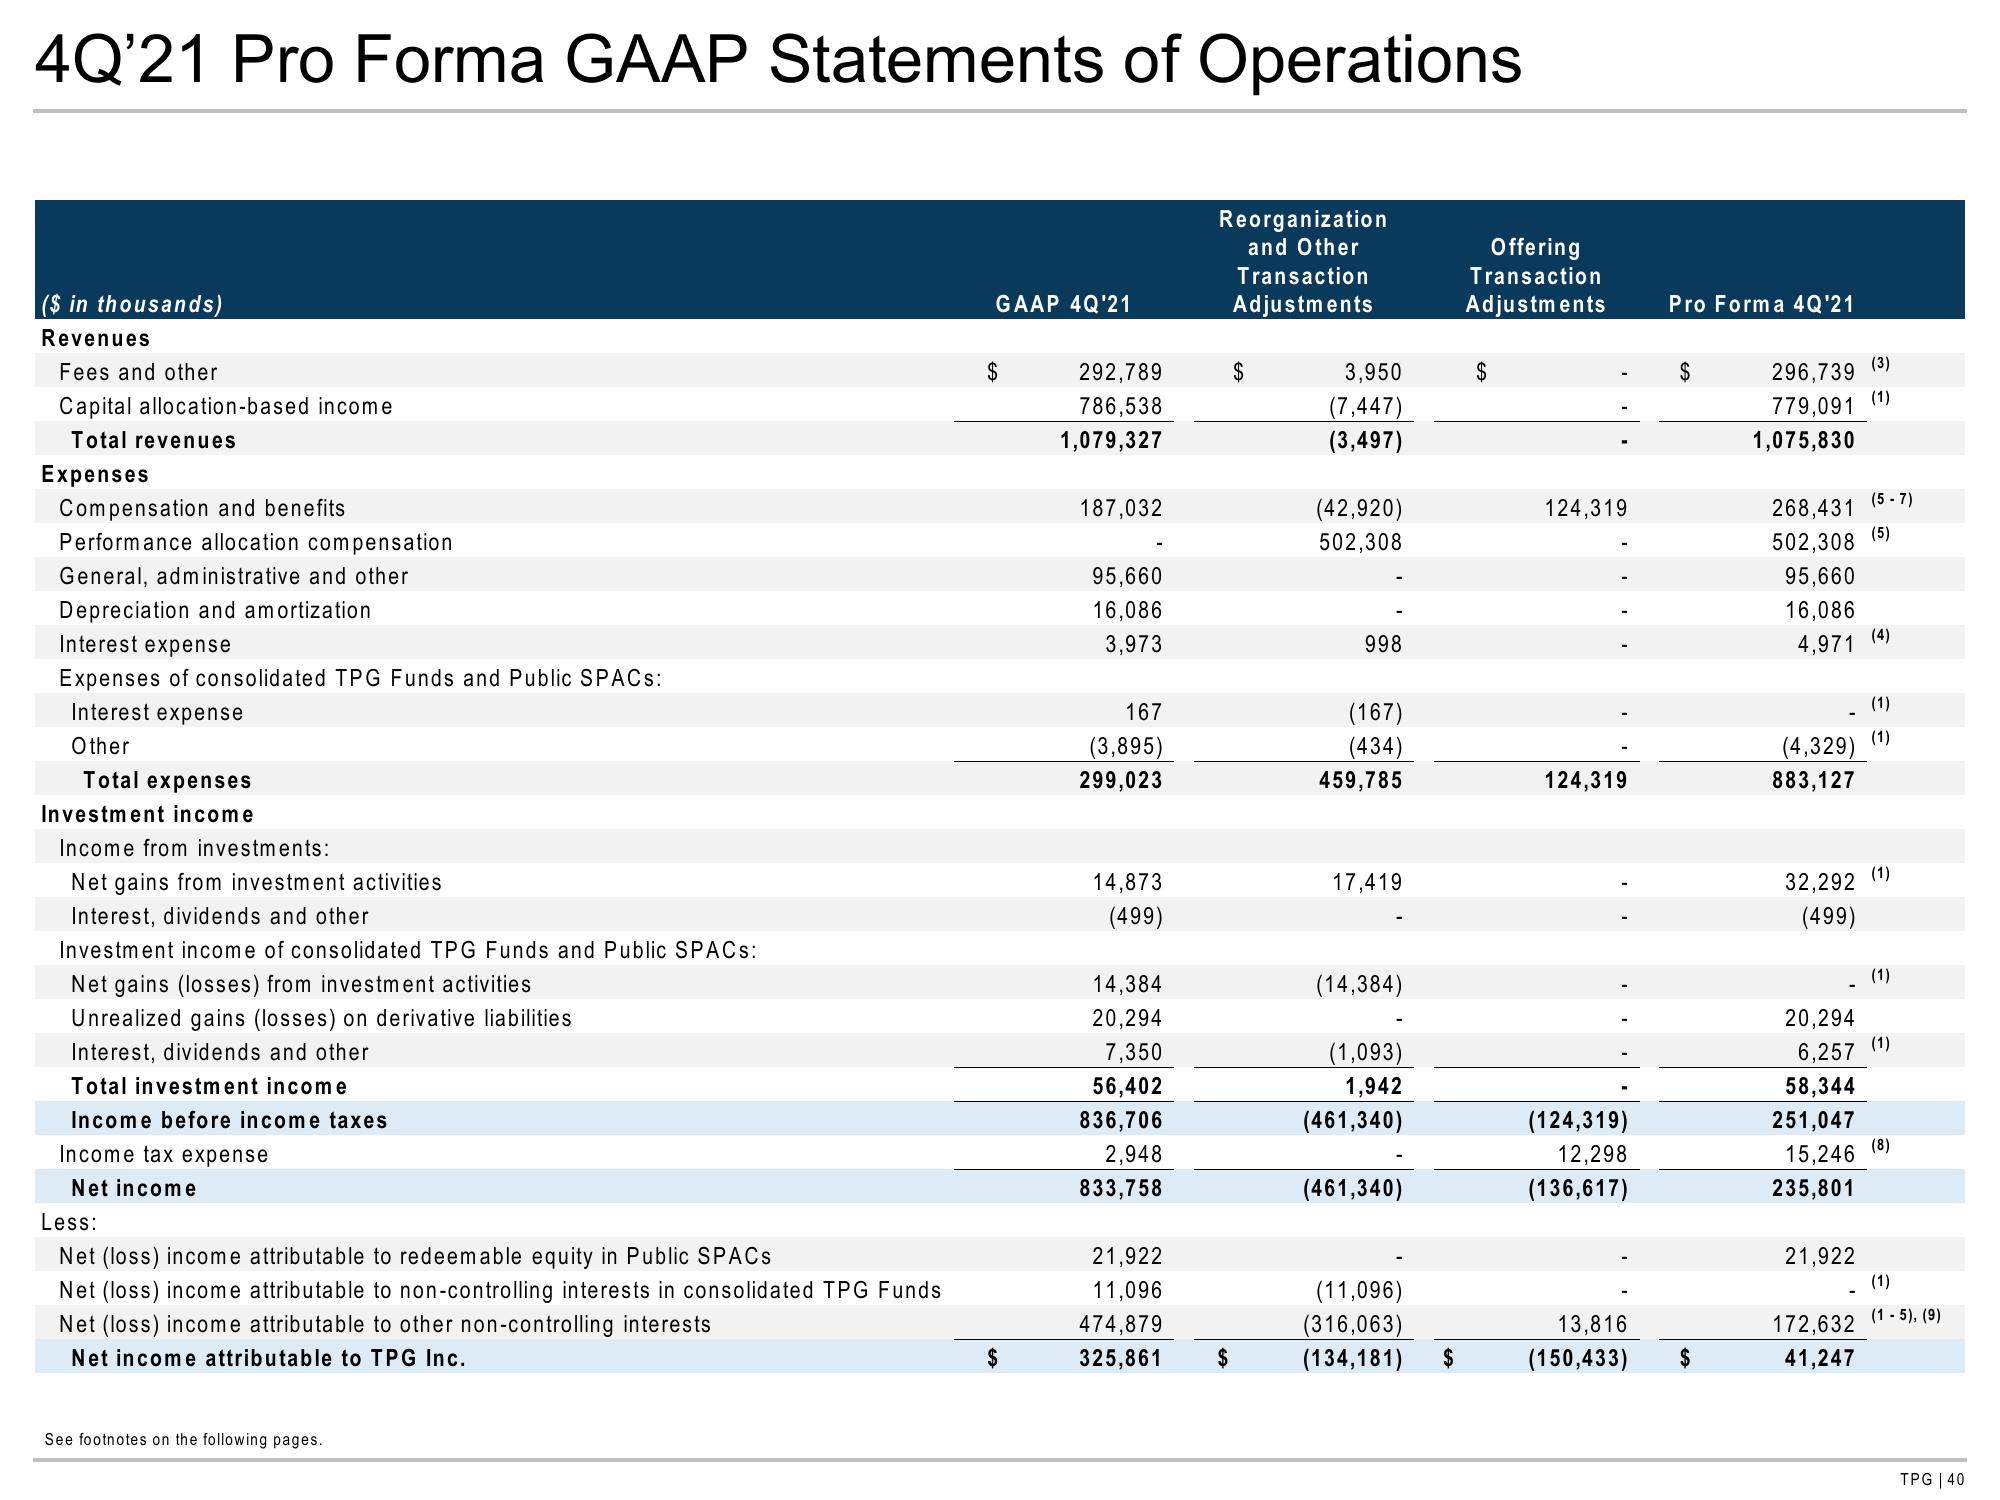This screenshot has height=1500, width=2000.
Task: Click footnote marker (8)
Action: click(1880, 1145)
